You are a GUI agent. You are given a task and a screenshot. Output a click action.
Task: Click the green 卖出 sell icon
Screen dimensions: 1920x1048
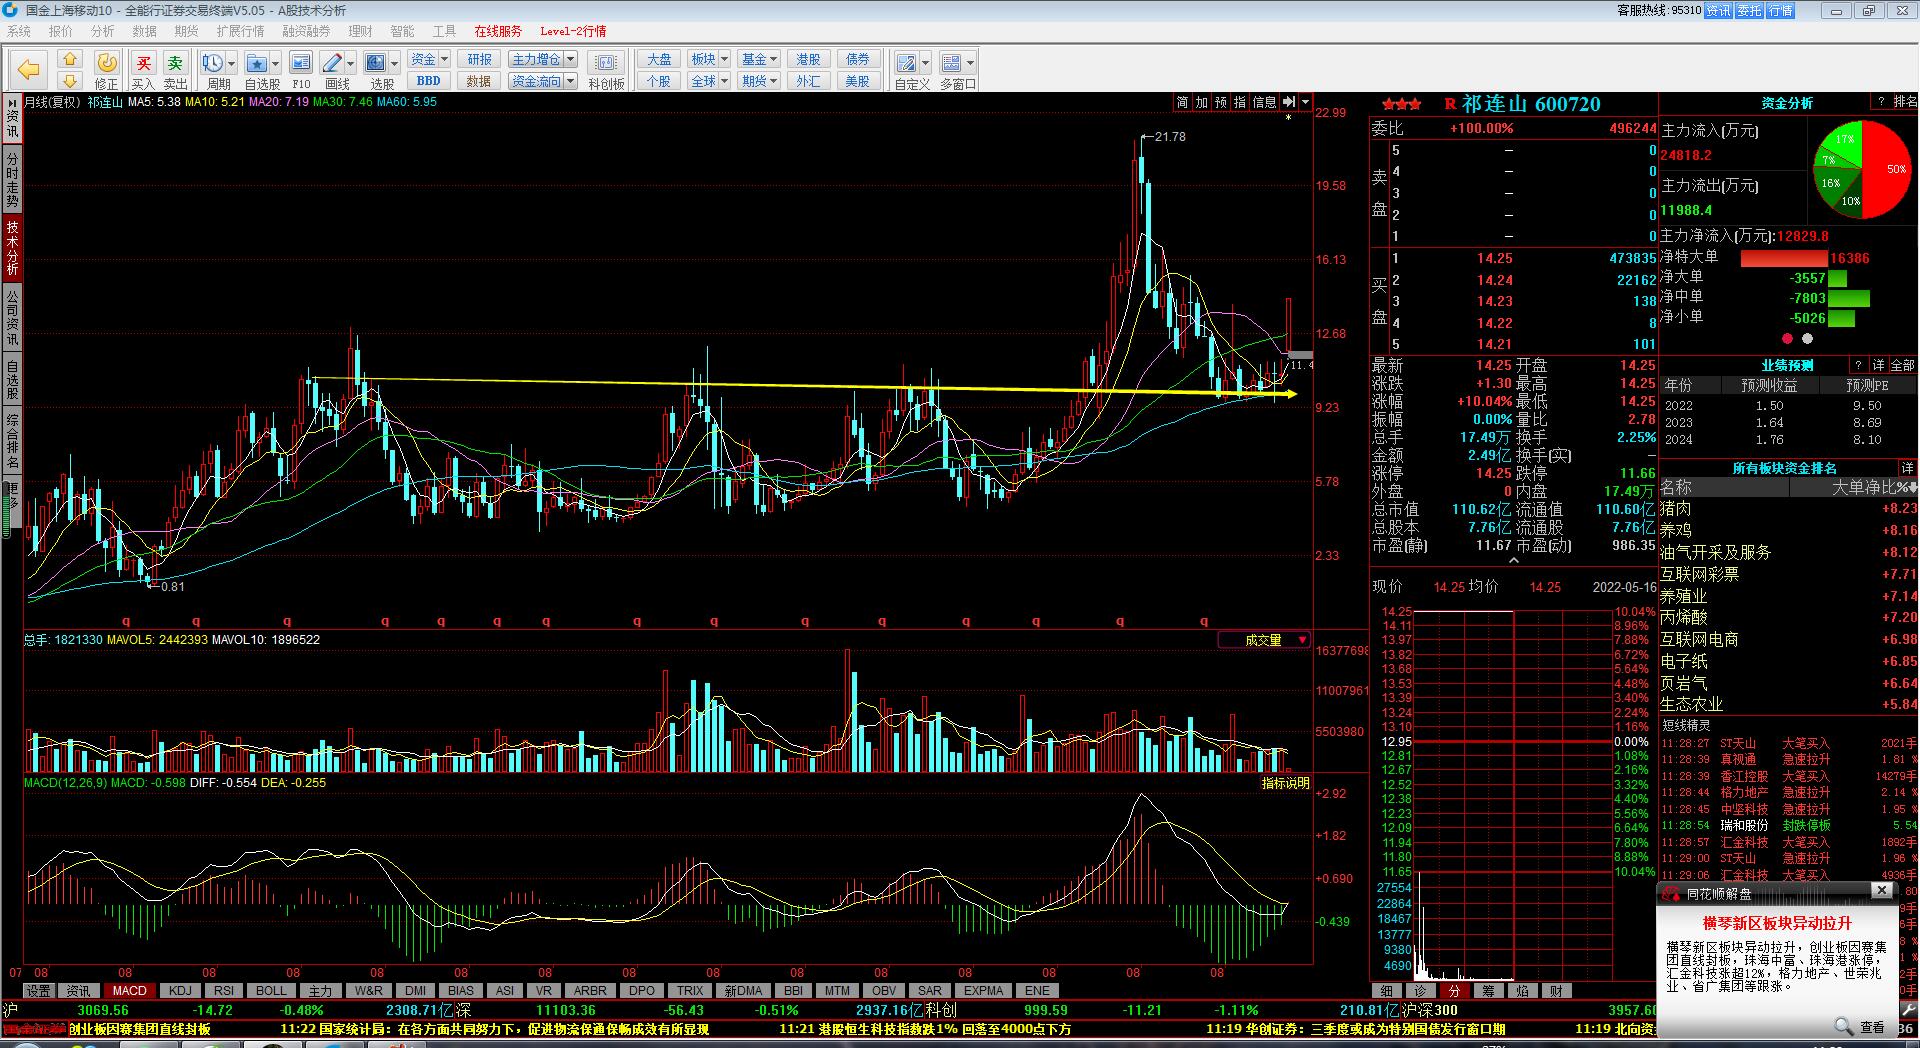tap(175, 64)
